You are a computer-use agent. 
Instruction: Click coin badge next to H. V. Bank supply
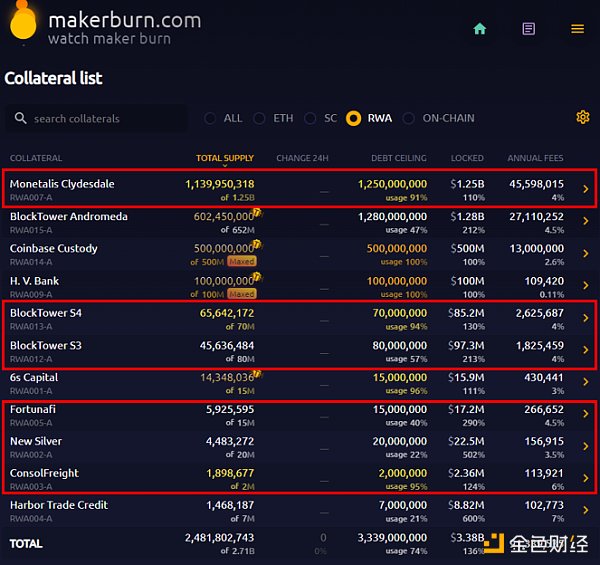(257, 277)
